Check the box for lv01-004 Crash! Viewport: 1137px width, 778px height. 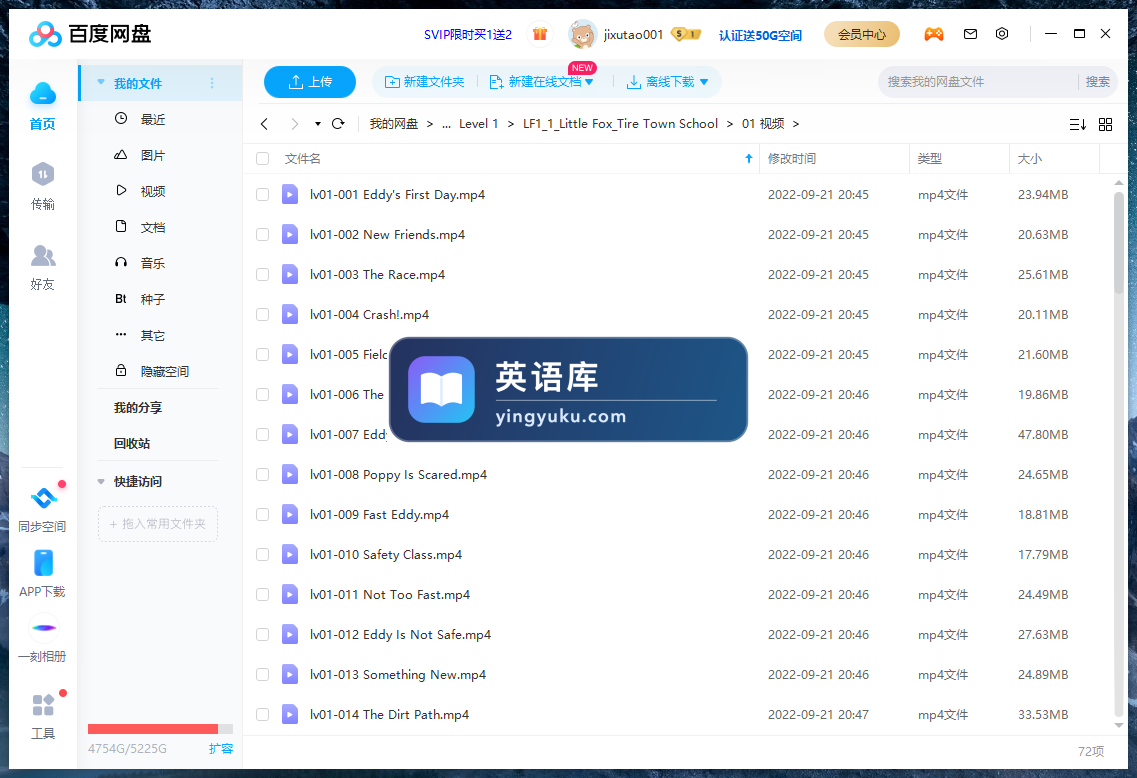click(x=262, y=315)
